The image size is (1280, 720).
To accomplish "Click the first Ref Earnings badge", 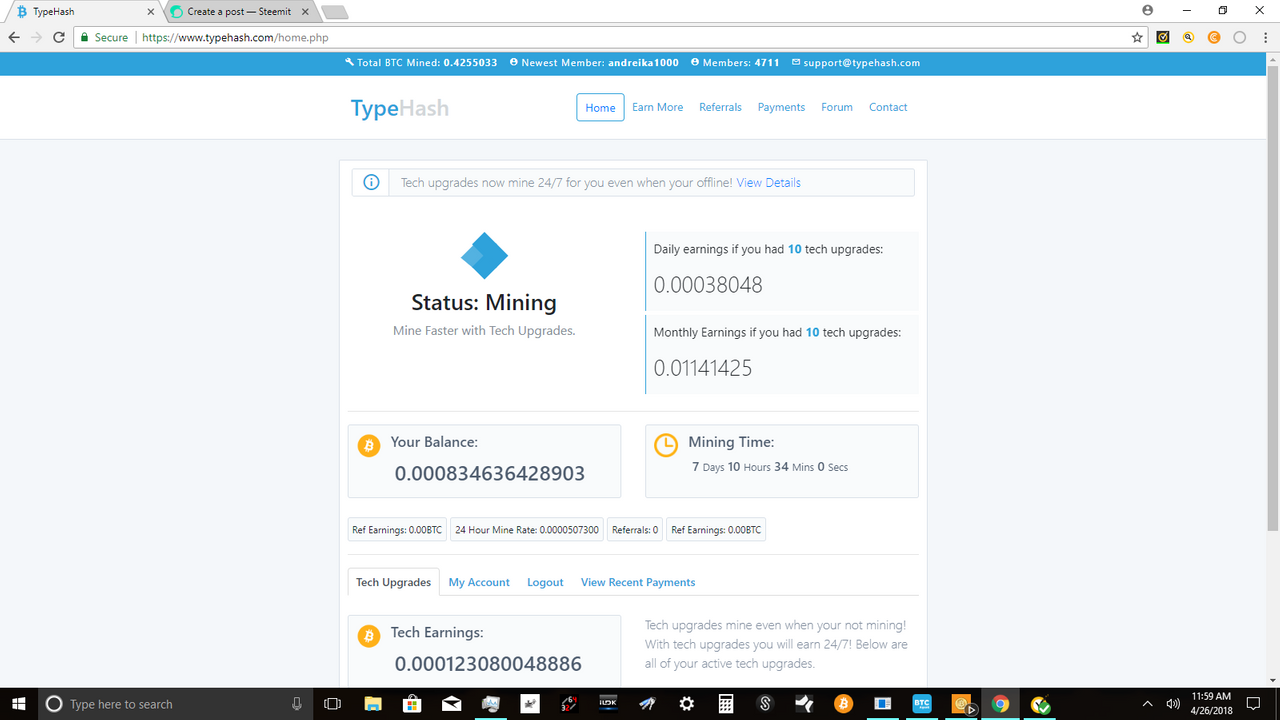I will click(x=397, y=530).
